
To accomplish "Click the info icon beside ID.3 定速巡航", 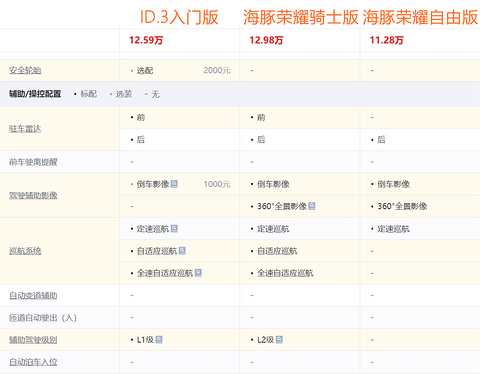I will 174,229.
